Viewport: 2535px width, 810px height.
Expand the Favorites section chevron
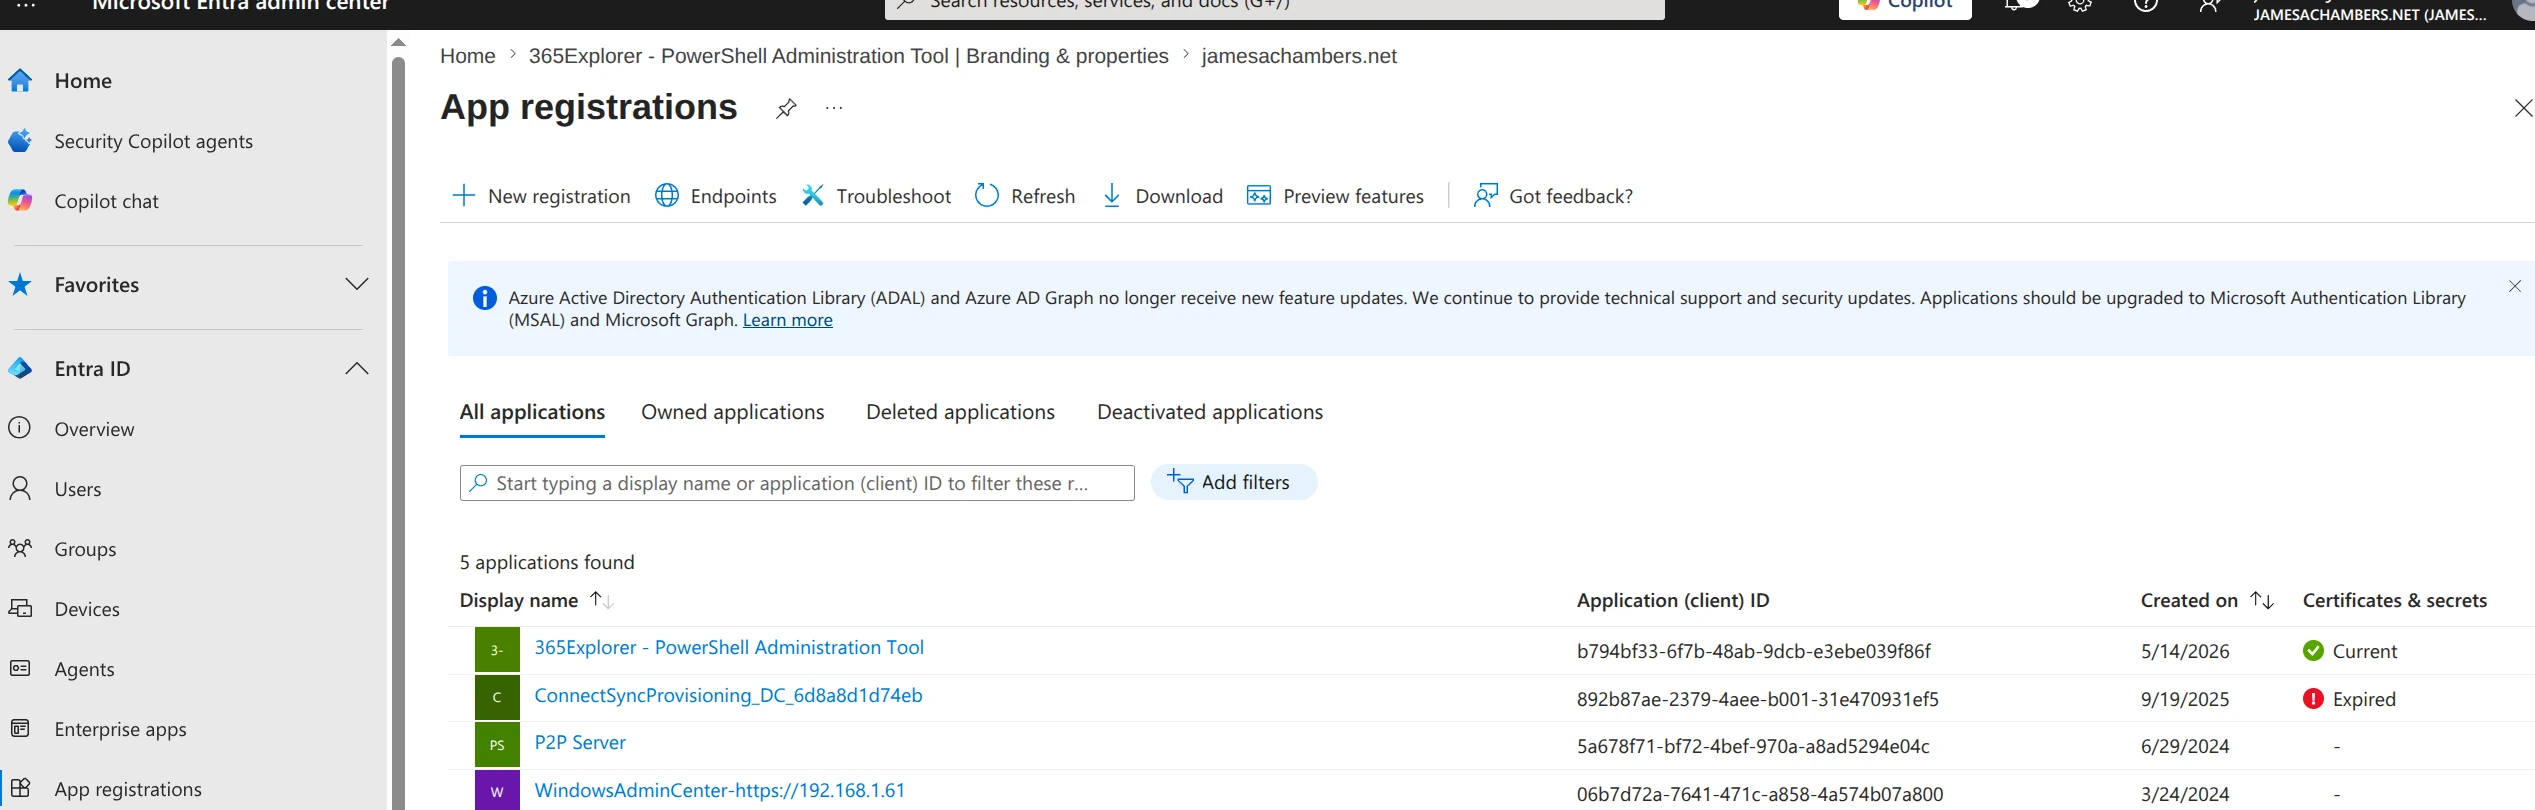pyautogui.click(x=357, y=285)
